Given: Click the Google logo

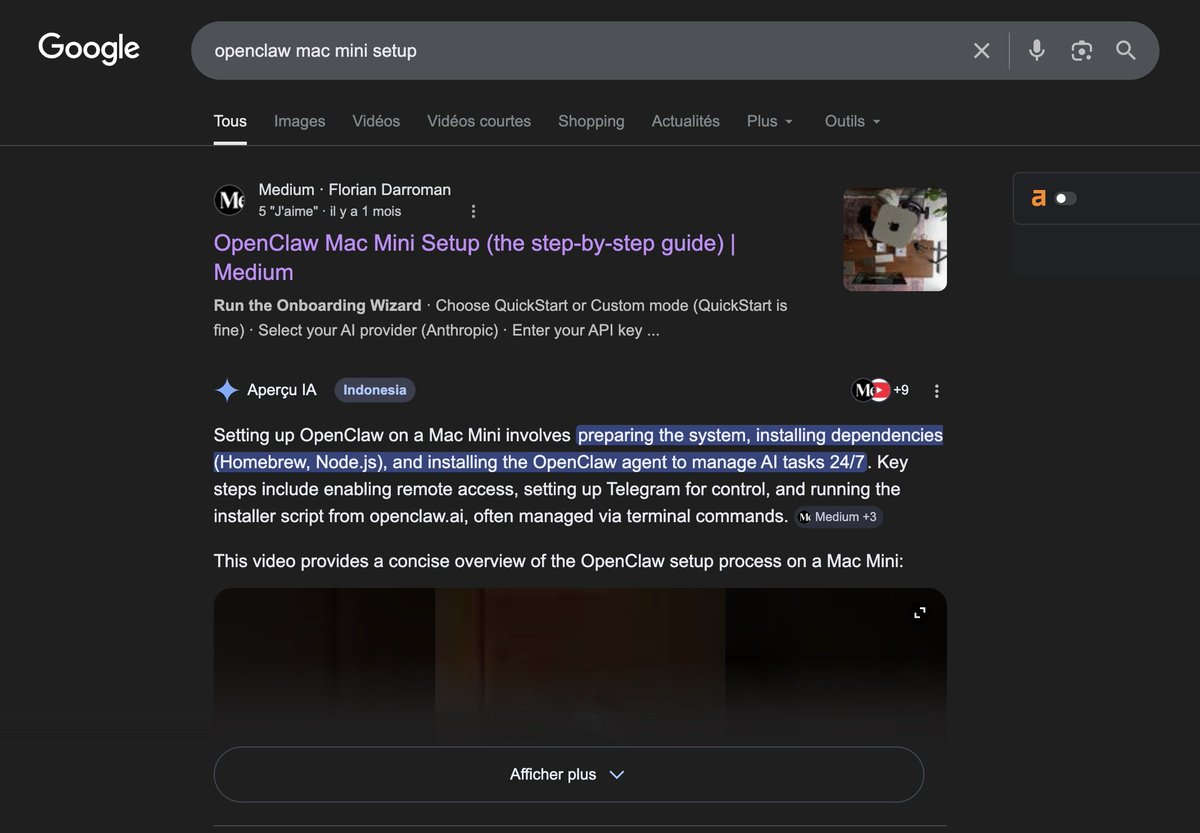Looking at the screenshot, I should [x=89, y=48].
